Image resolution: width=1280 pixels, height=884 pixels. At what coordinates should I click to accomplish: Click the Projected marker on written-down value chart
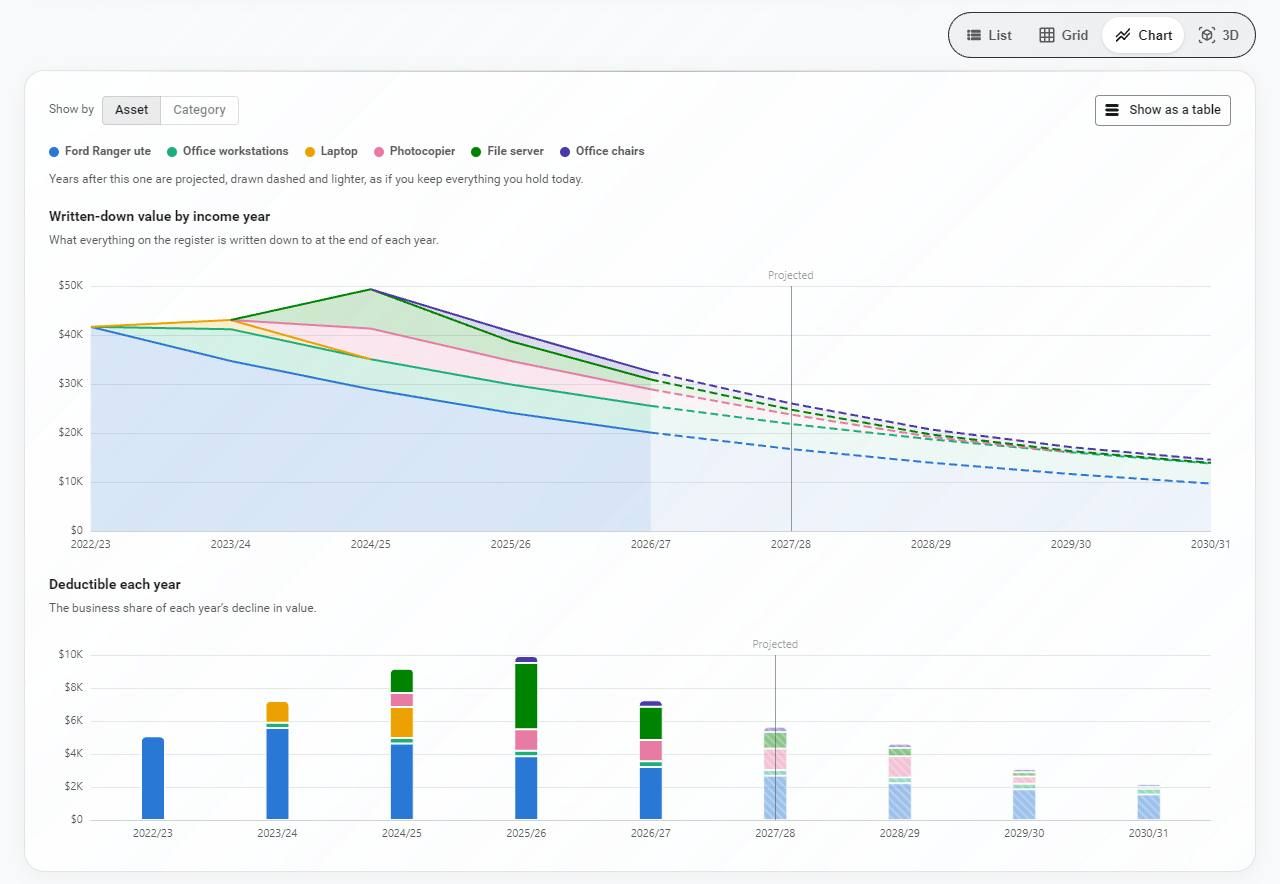pyautogui.click(x=791, y=275)
